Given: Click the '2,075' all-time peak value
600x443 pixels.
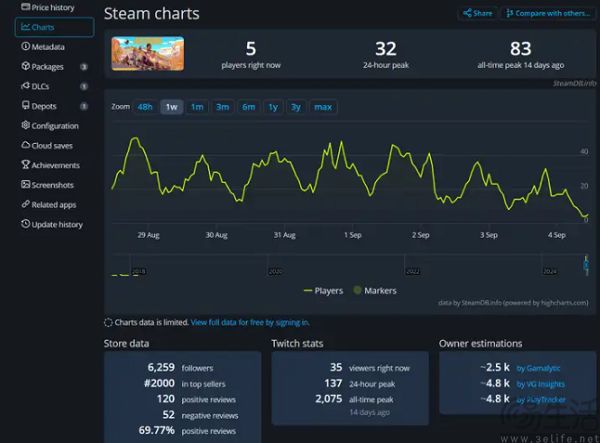Looking at the screenshot, I should (x=329, y=399).
